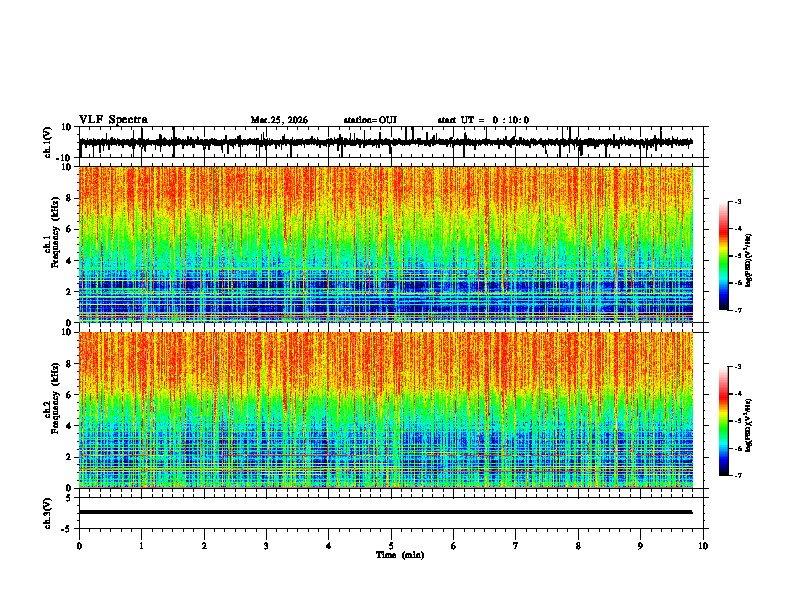Click the -7 value on ch.2 colorbar
Viewport: 792px width, 612px height.
[737, 475]
